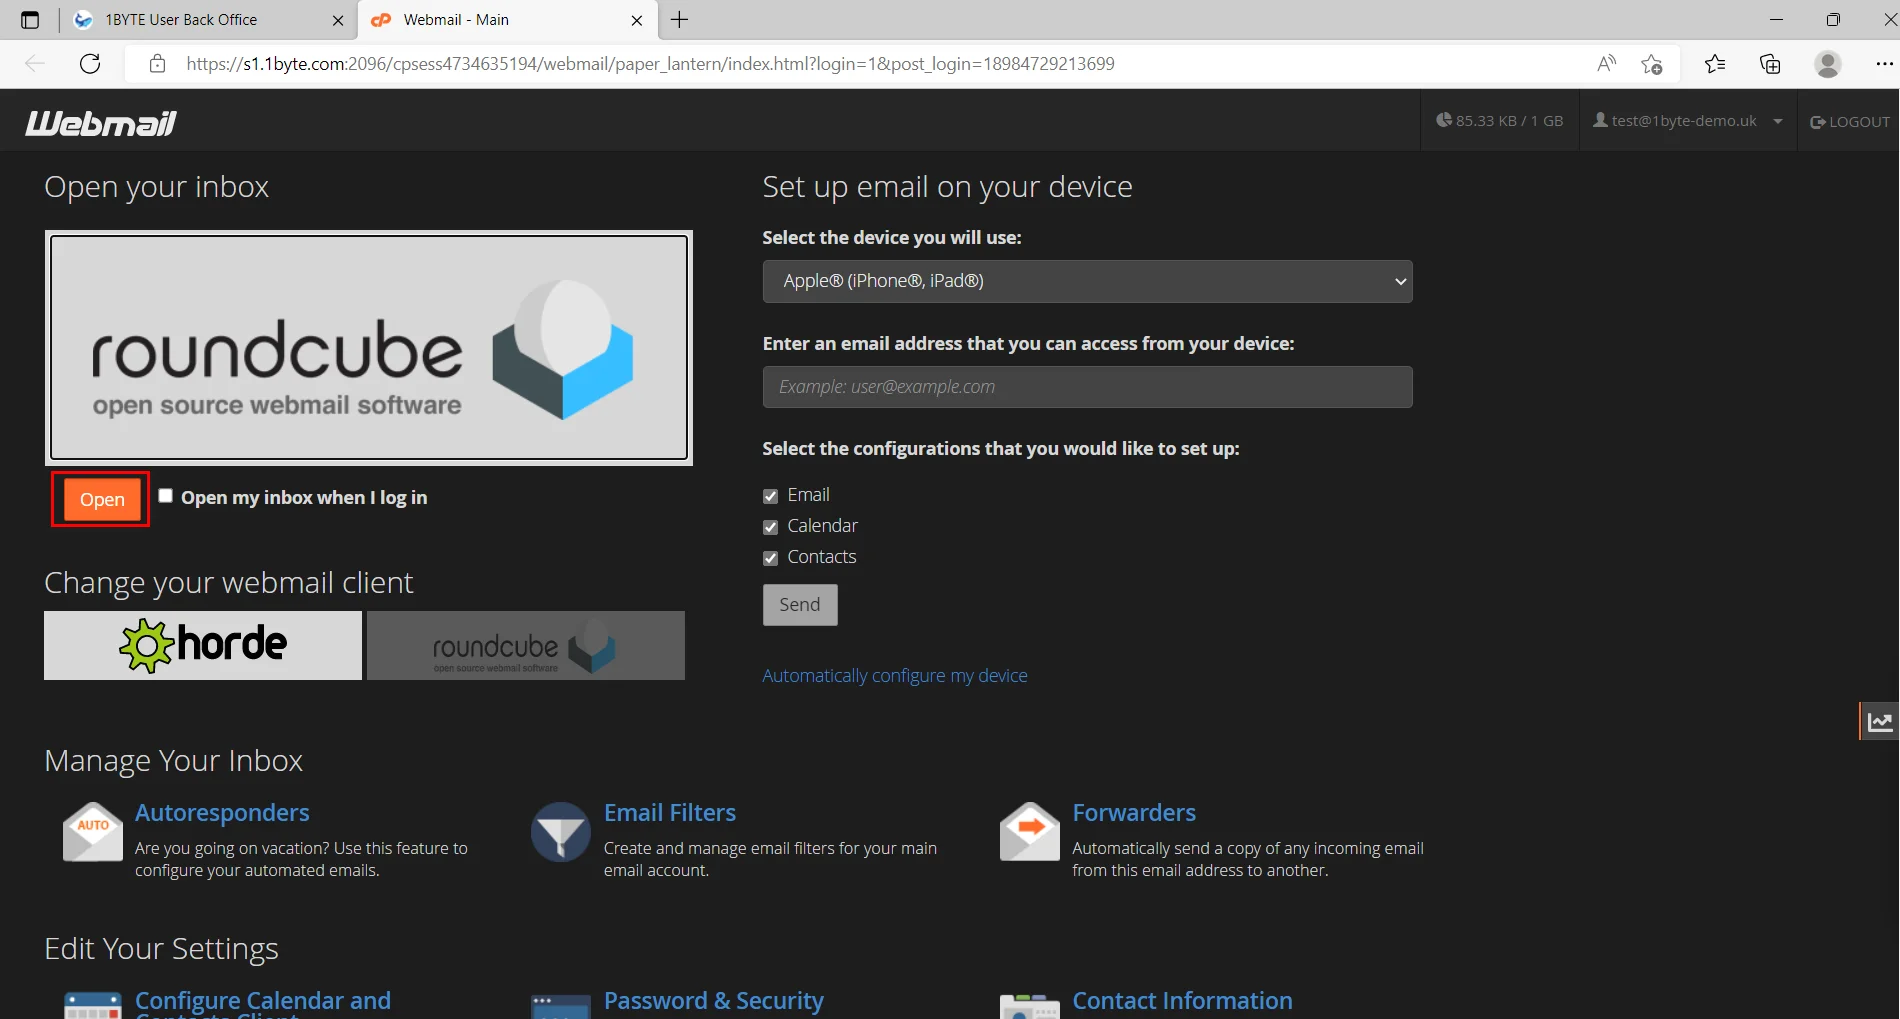This screenshot has width=1900, height=1019.
Task: Select the roundcube webmail client thumbnail
Action: [526, 645]
